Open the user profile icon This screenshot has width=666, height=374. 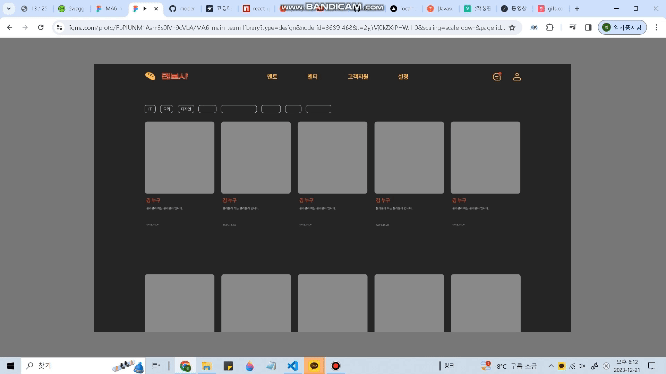[516, 77]
